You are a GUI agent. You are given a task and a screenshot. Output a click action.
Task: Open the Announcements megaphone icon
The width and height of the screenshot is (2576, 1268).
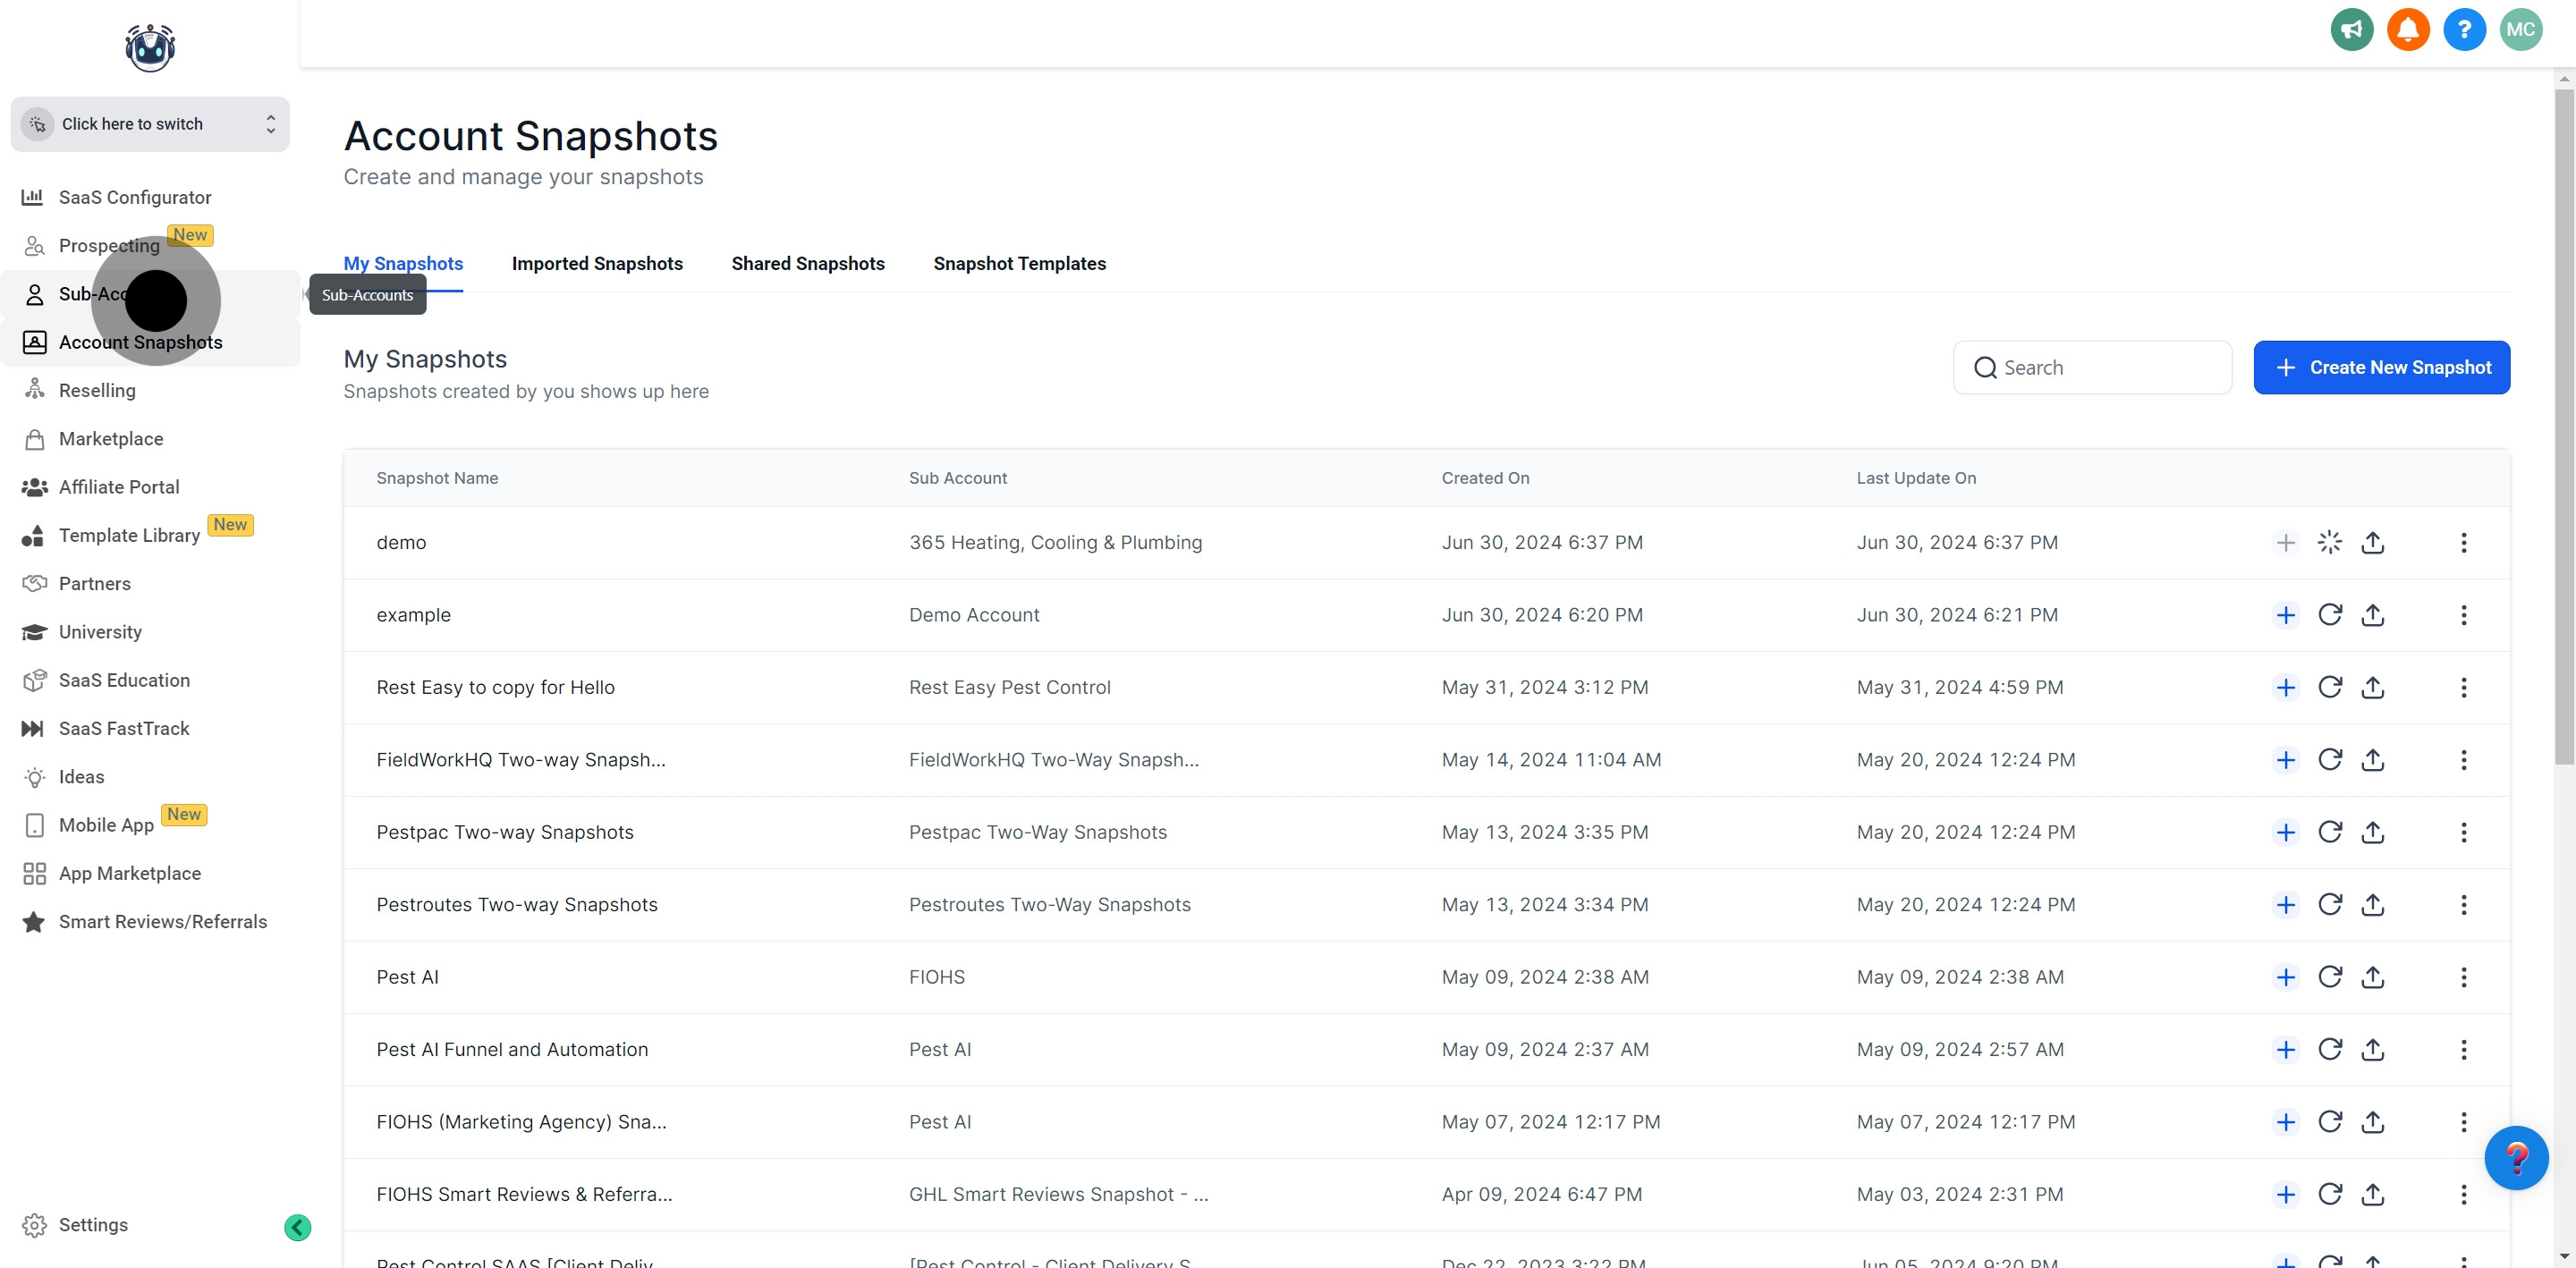[x=2351, y=30]
